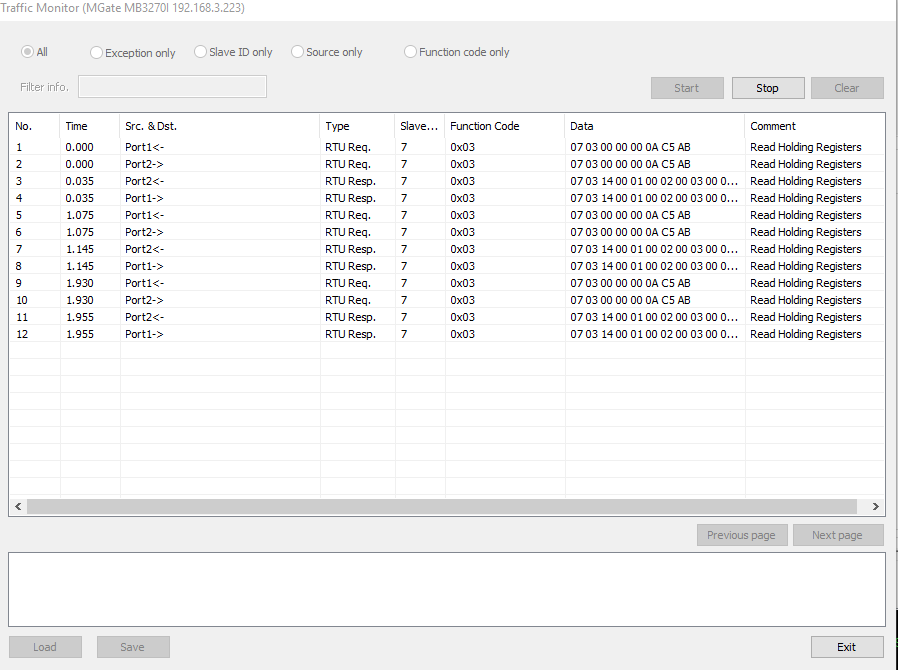Click Port2-> in row 6
The height and width of the screenshot is (670, 898).
coord(144,232)
